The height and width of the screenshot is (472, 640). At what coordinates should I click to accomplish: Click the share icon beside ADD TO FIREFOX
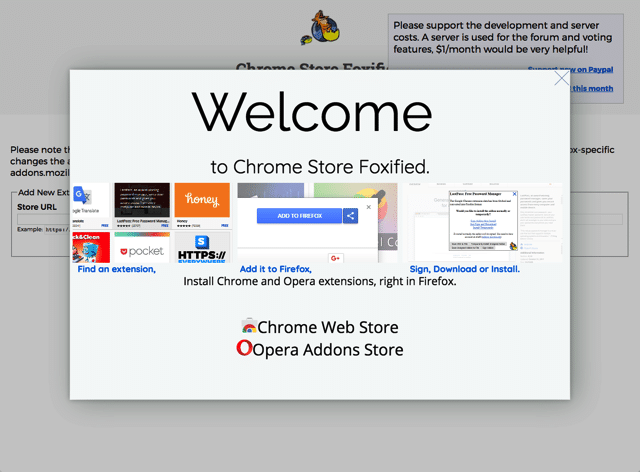[350, 216]
